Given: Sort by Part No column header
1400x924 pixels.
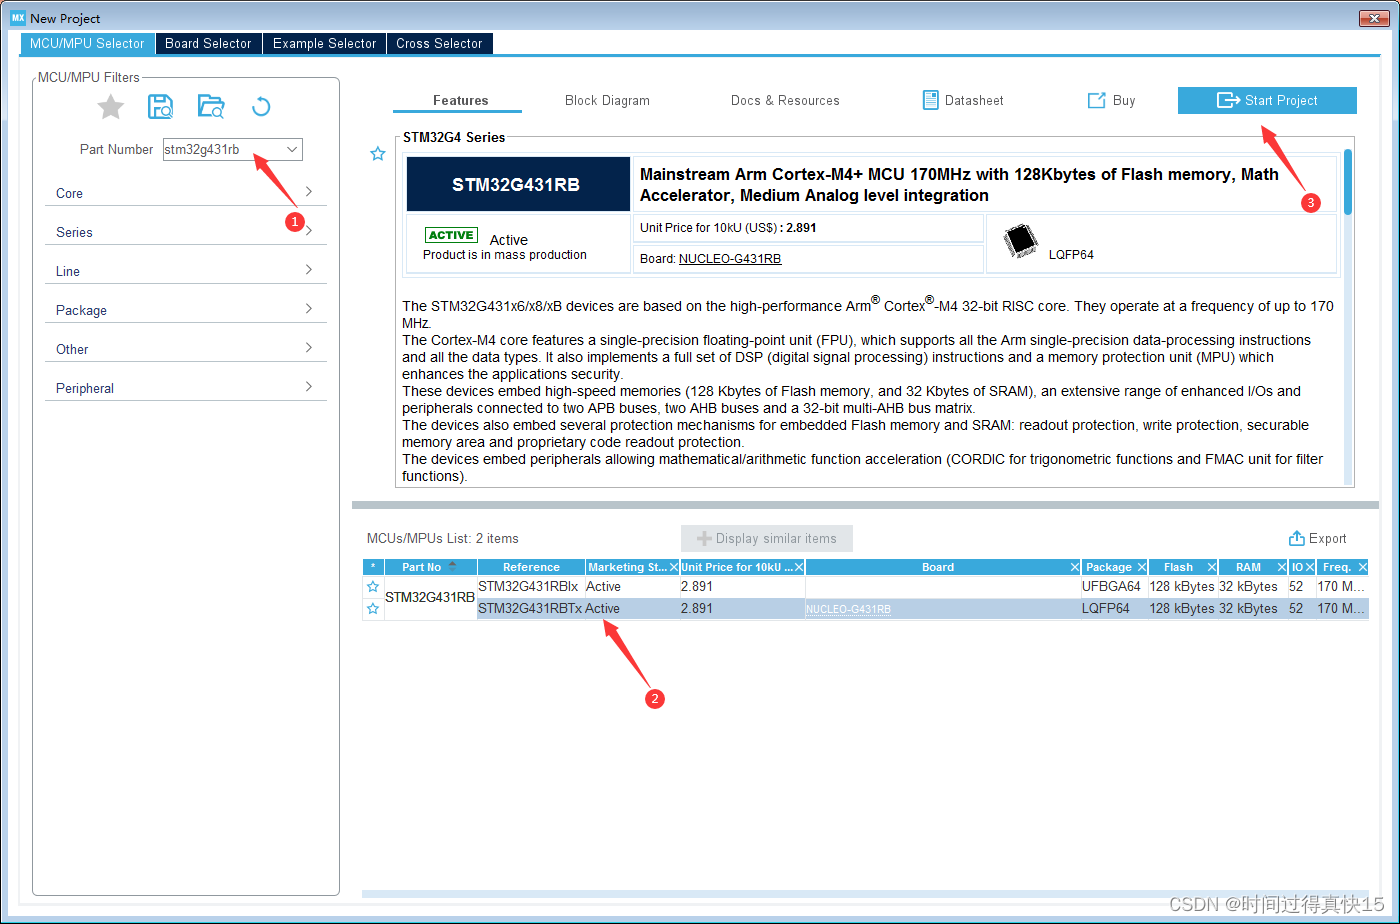Looking at the screenshot, I should pyautogui.click(x=431, y=567).
